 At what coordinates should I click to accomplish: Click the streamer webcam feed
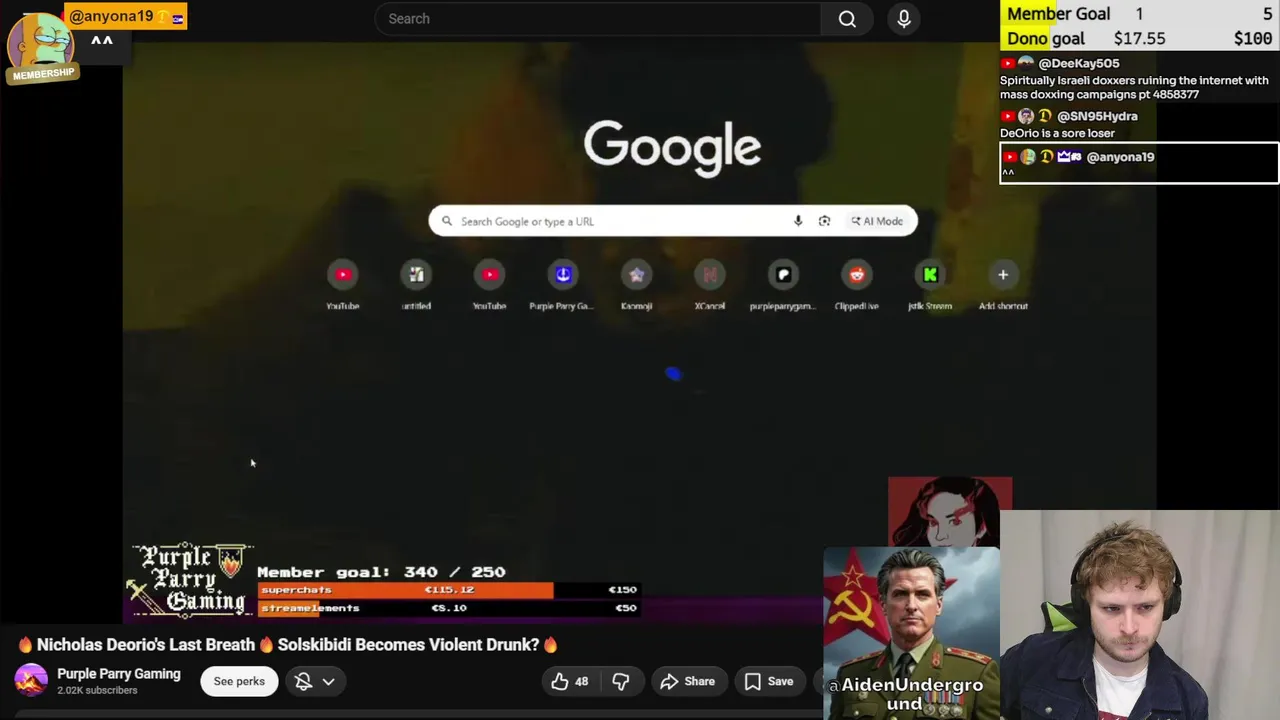[x=1140, y=615]
